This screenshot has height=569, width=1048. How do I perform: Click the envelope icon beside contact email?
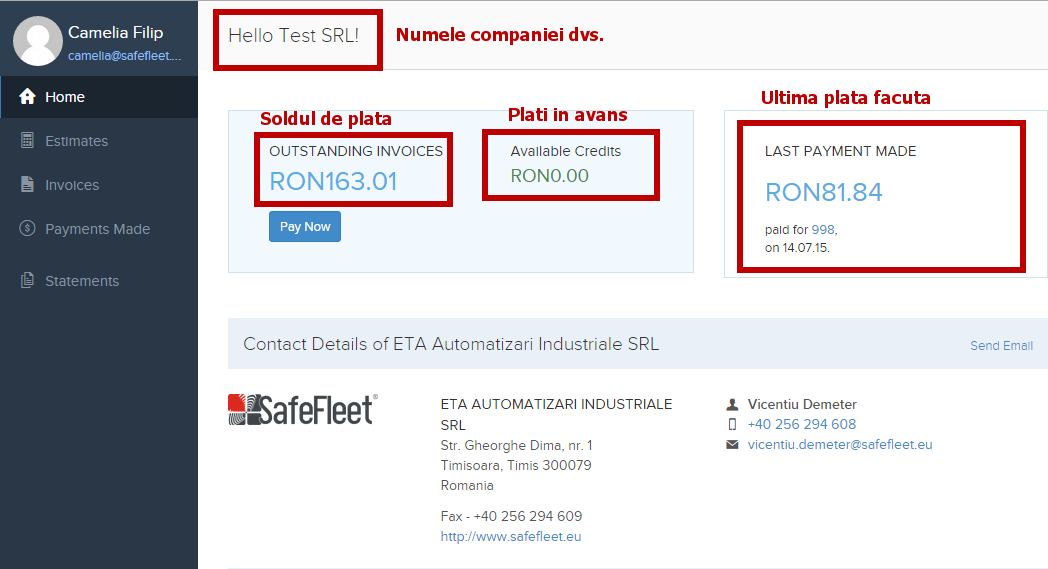733,445
